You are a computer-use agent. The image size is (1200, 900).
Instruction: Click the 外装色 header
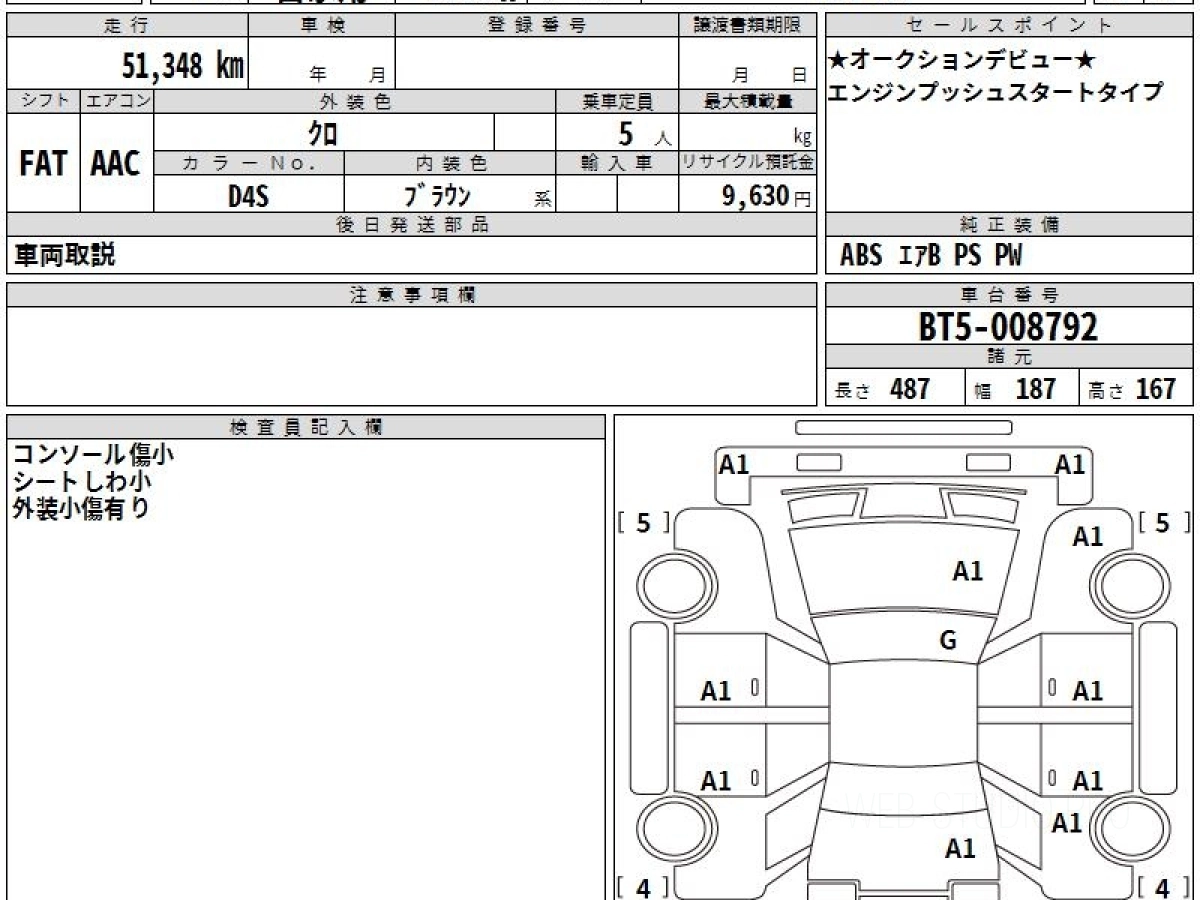coord(355,101)
